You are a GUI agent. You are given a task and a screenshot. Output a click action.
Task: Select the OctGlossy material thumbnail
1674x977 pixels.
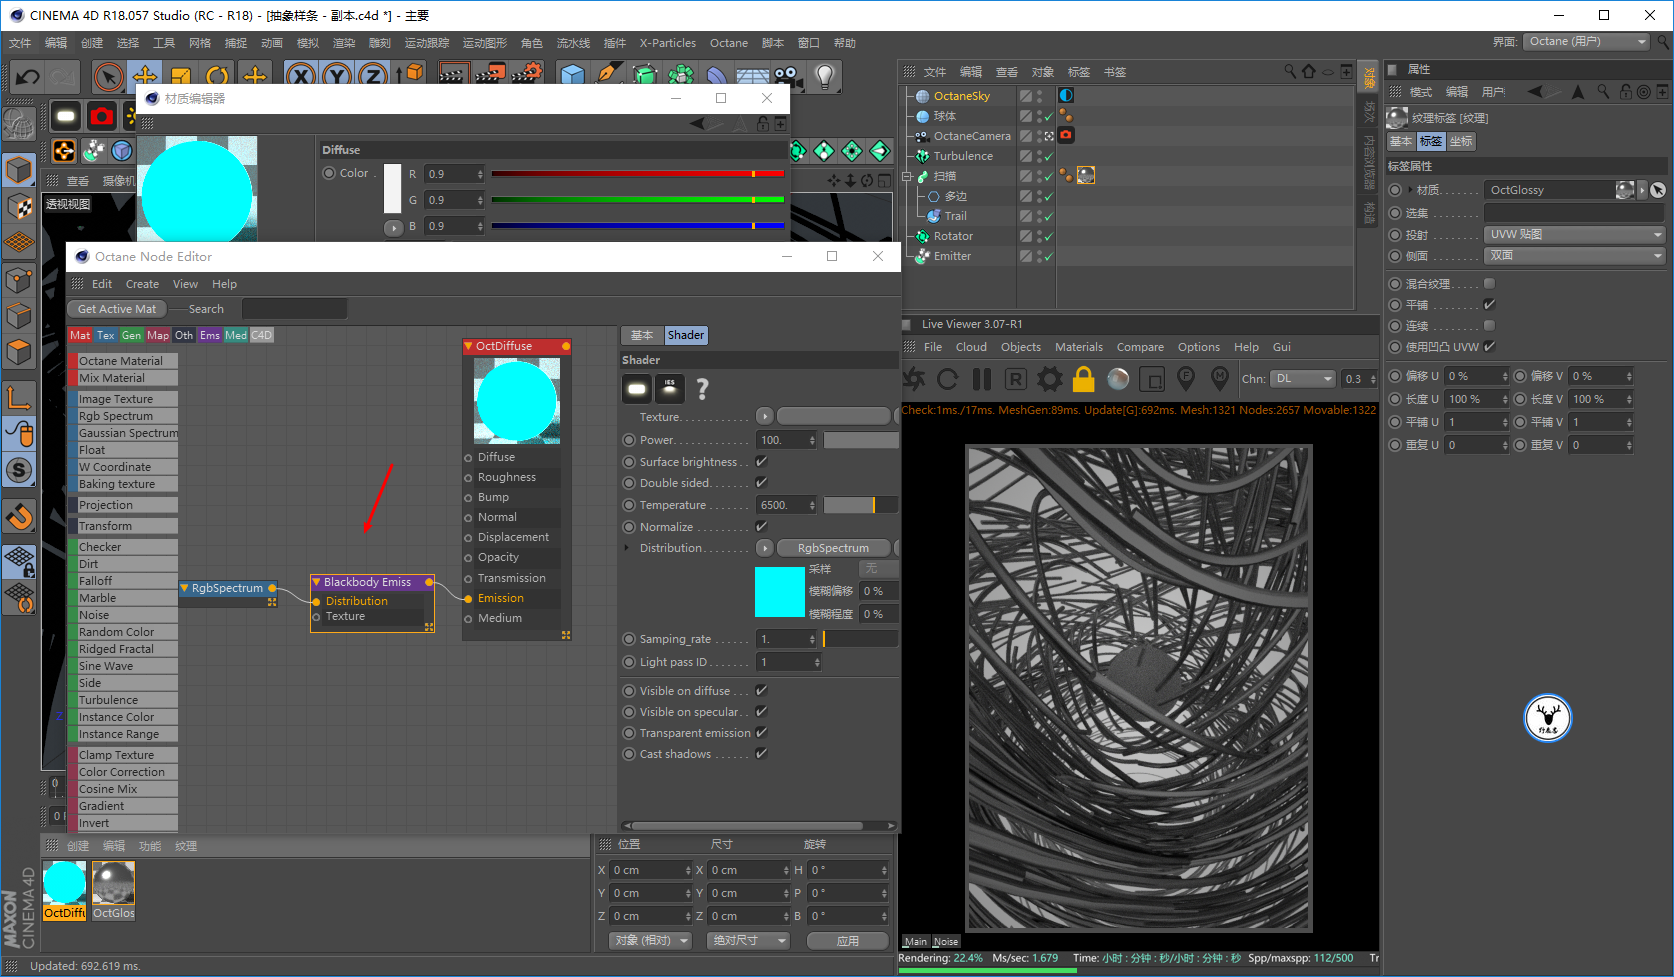pyautogui.click(x=113, y=884)
